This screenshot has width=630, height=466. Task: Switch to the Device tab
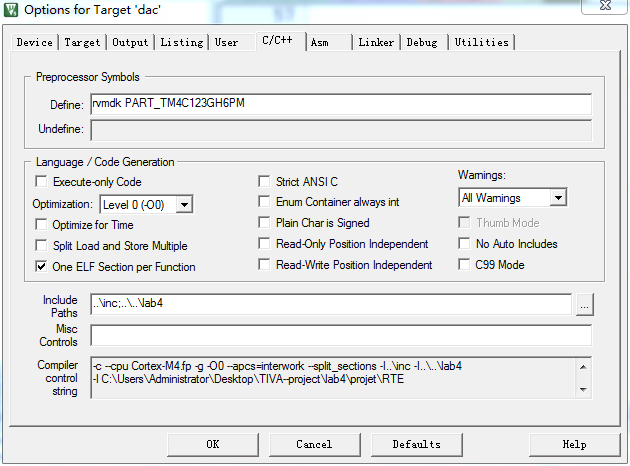click(35, 42)
